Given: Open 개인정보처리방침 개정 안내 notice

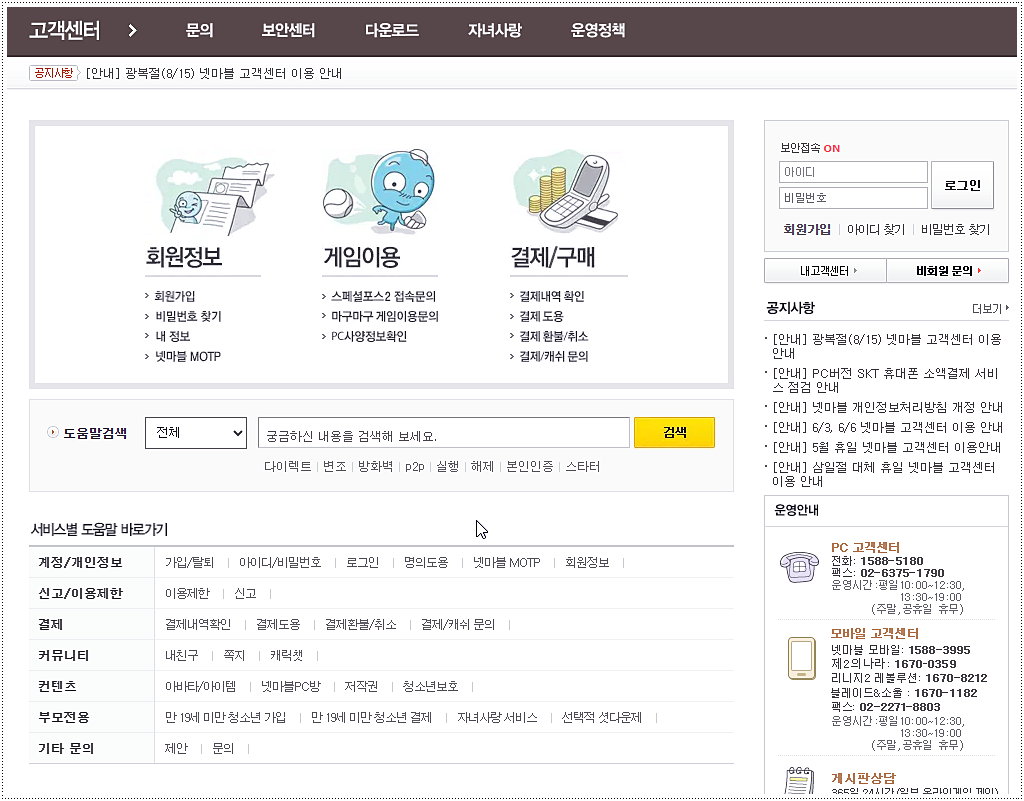Looking at the screenshot, I should (887, 407).
